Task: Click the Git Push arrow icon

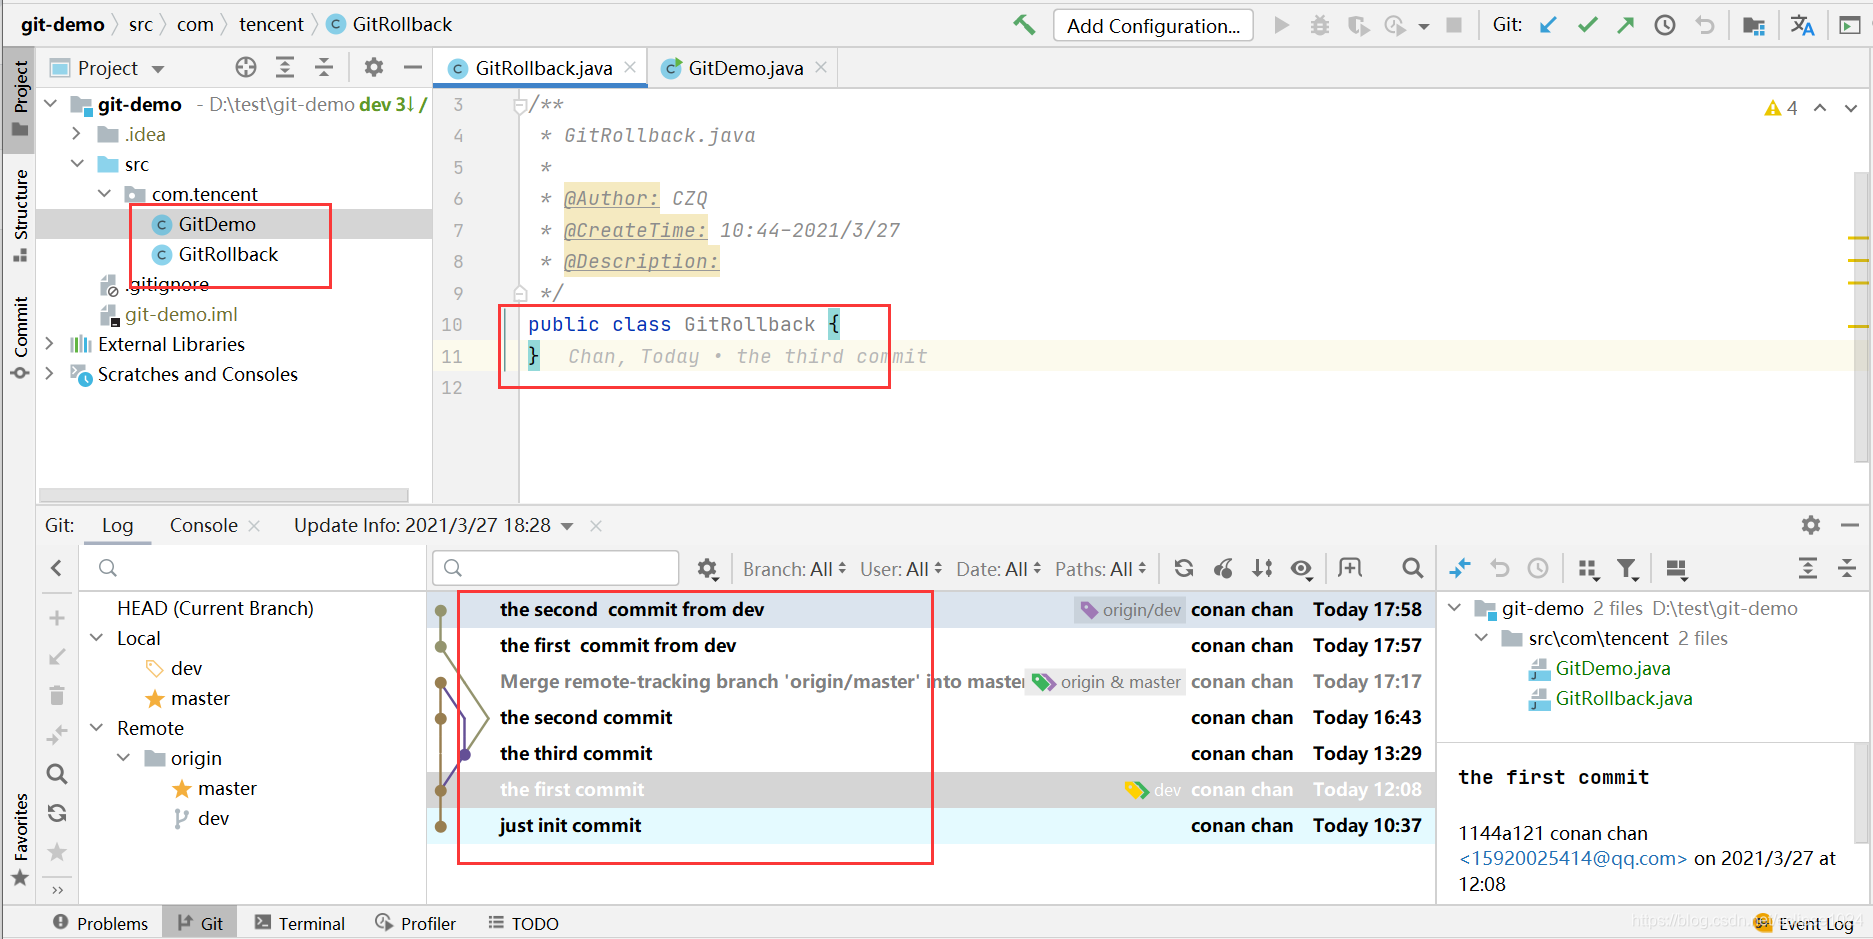Action: [1626, 25]
